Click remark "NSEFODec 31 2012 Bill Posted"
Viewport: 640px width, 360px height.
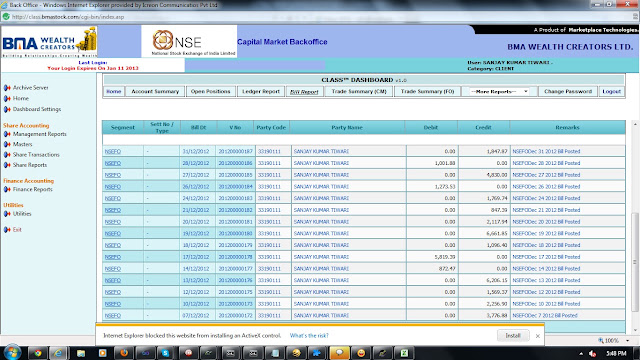[546, 151]
